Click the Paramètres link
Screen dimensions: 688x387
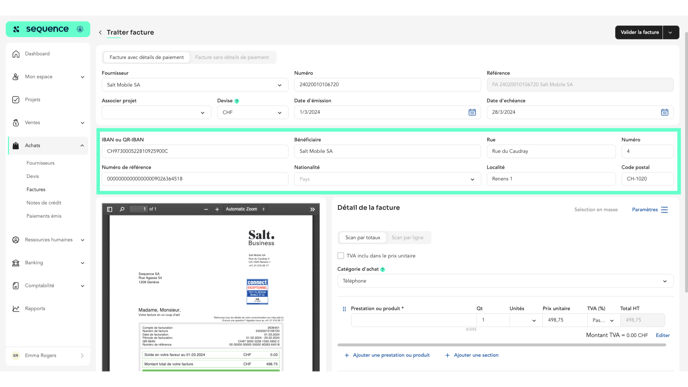[645, 210]
